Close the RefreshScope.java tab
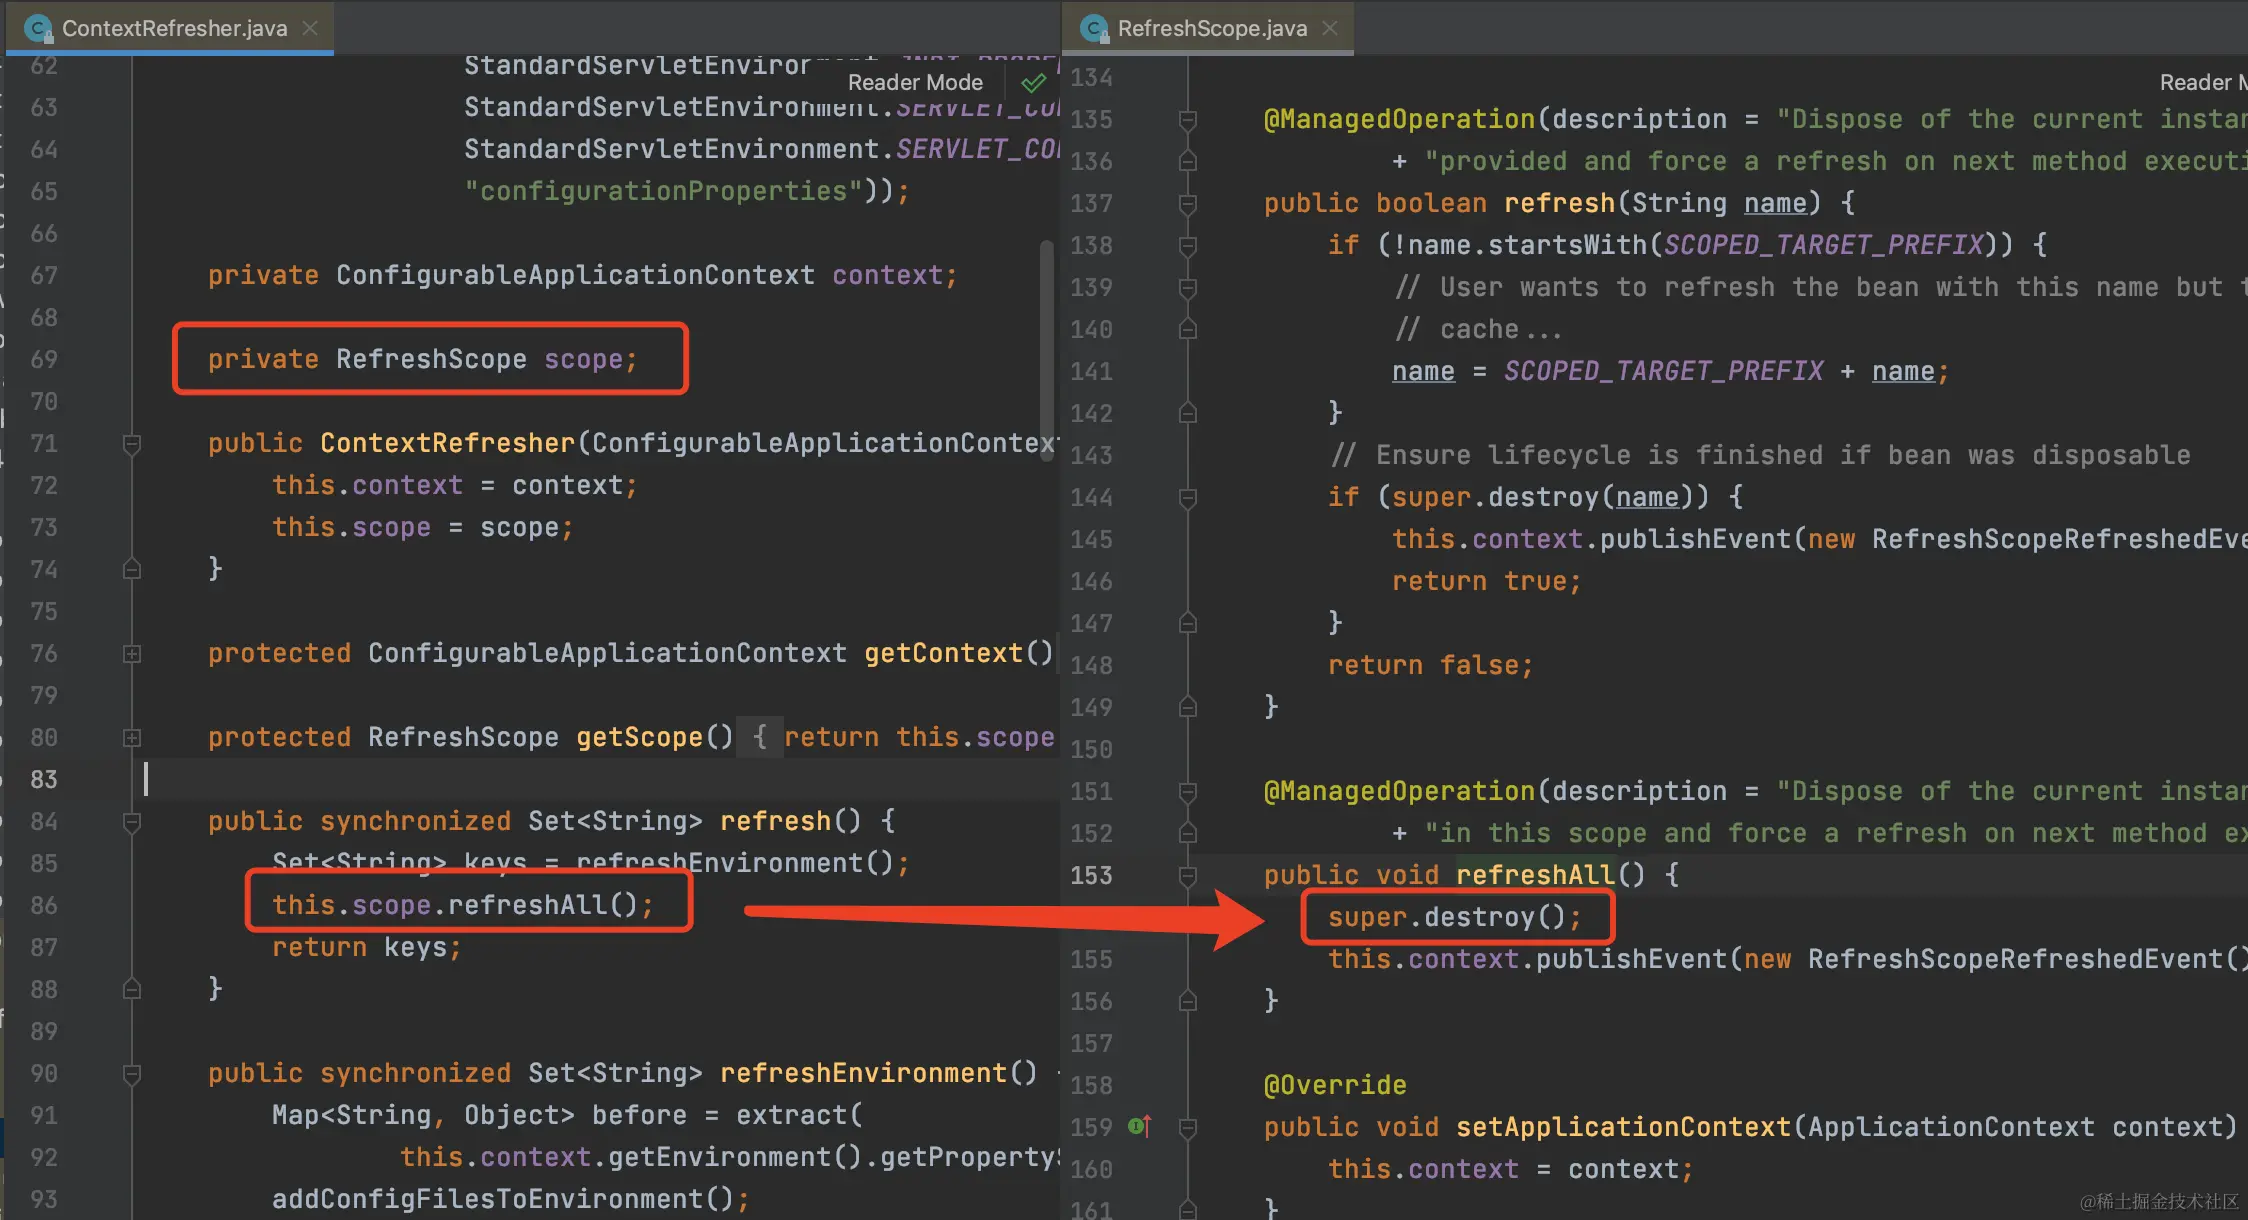Image resolution: width=2248 pixels, height=1220 pixels. point(1330,28)
